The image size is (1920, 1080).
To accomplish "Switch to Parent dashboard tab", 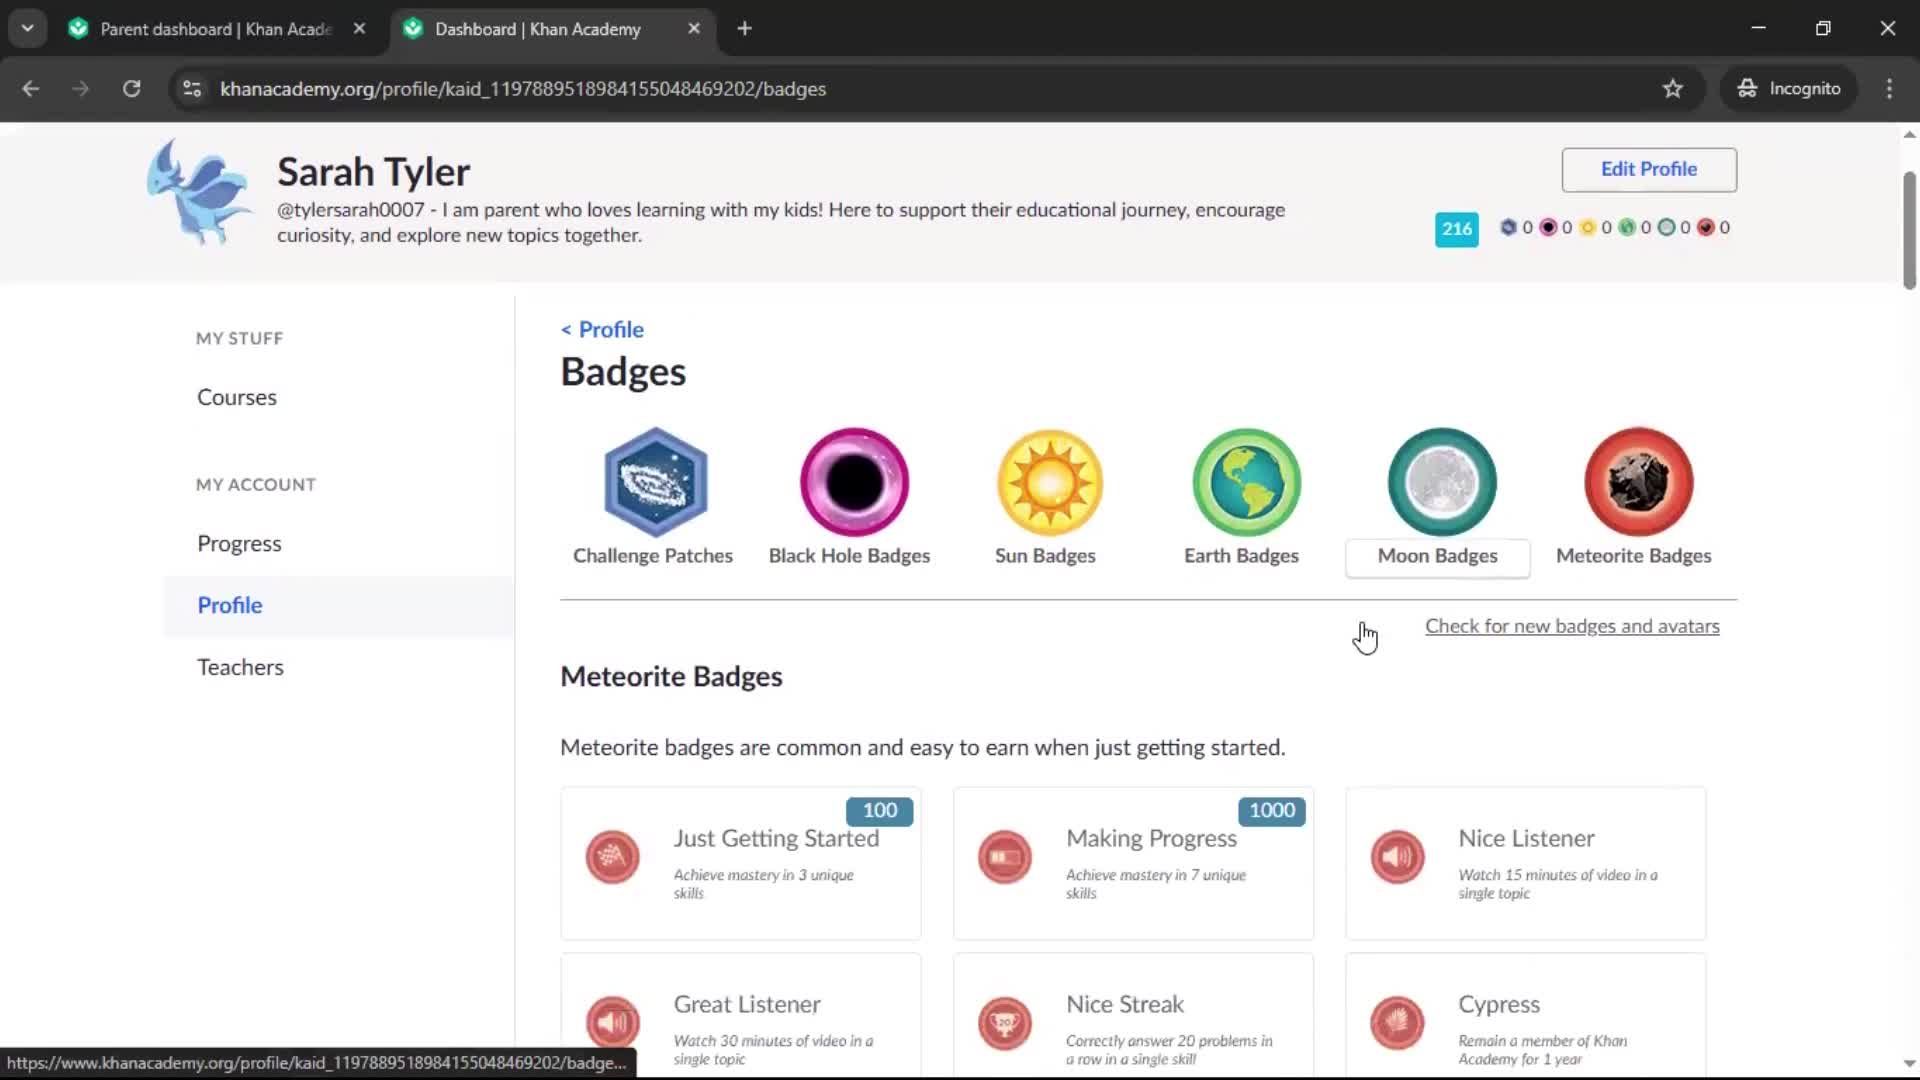I will (x=216, y=29).
